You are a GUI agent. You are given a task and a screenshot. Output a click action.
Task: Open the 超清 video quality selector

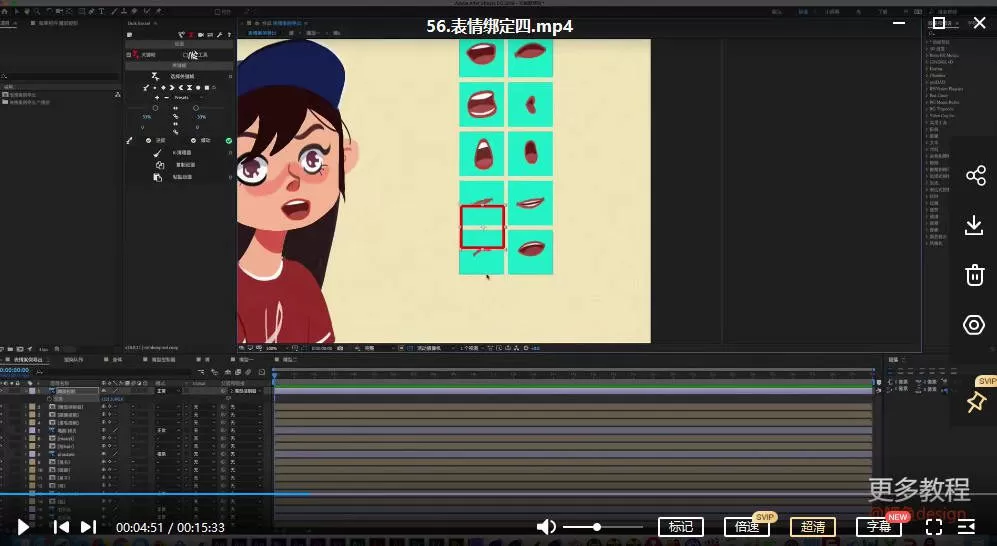(x=813, y=526)
